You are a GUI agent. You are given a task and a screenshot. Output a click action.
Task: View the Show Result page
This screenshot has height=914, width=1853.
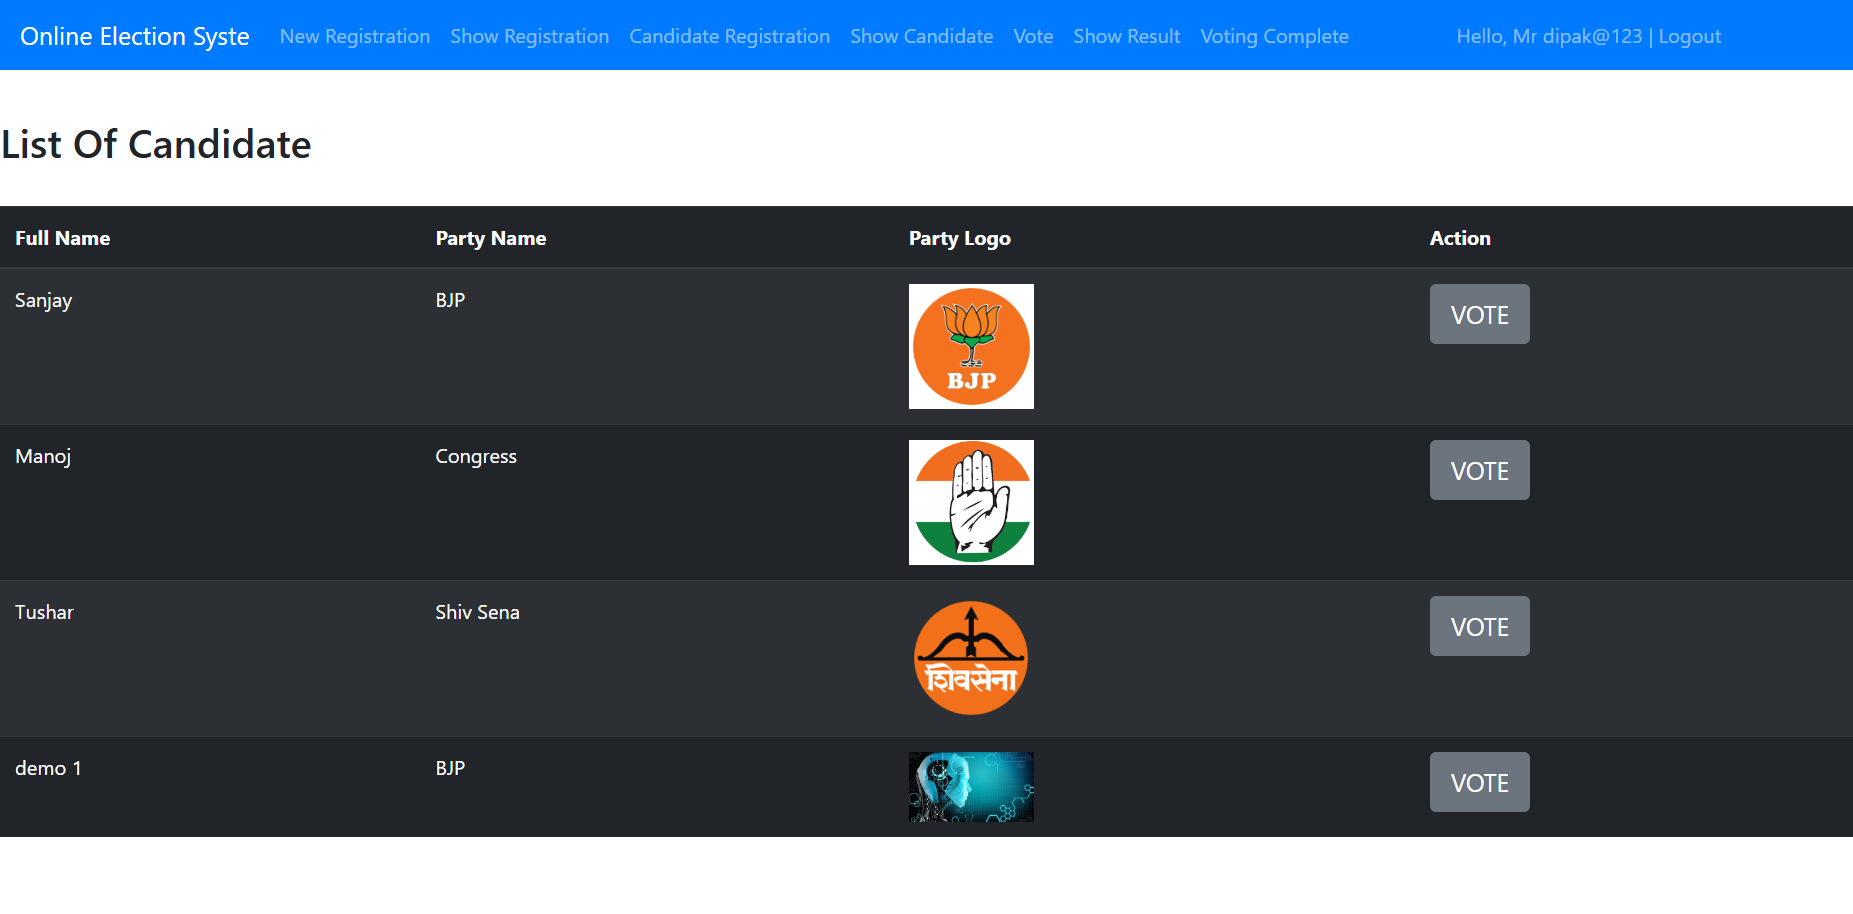1127,36
